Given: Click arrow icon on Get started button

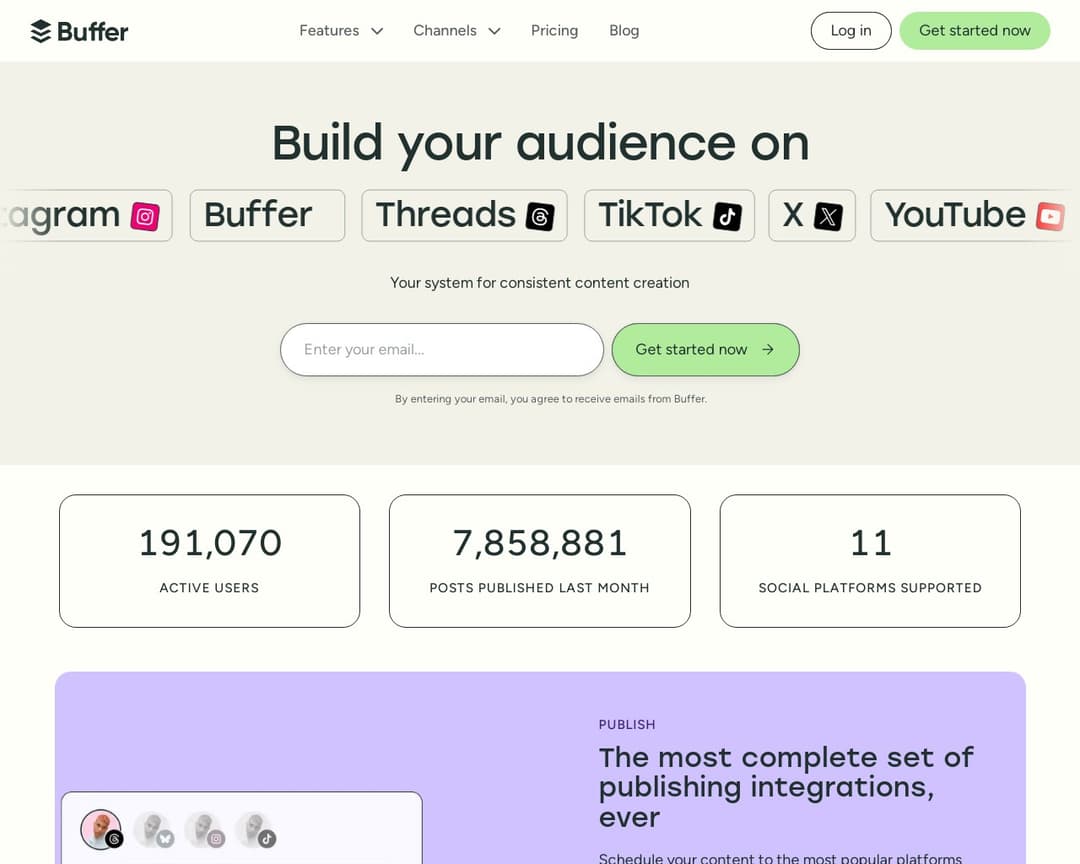Looking at the screenshot, I should pos(768,349).
